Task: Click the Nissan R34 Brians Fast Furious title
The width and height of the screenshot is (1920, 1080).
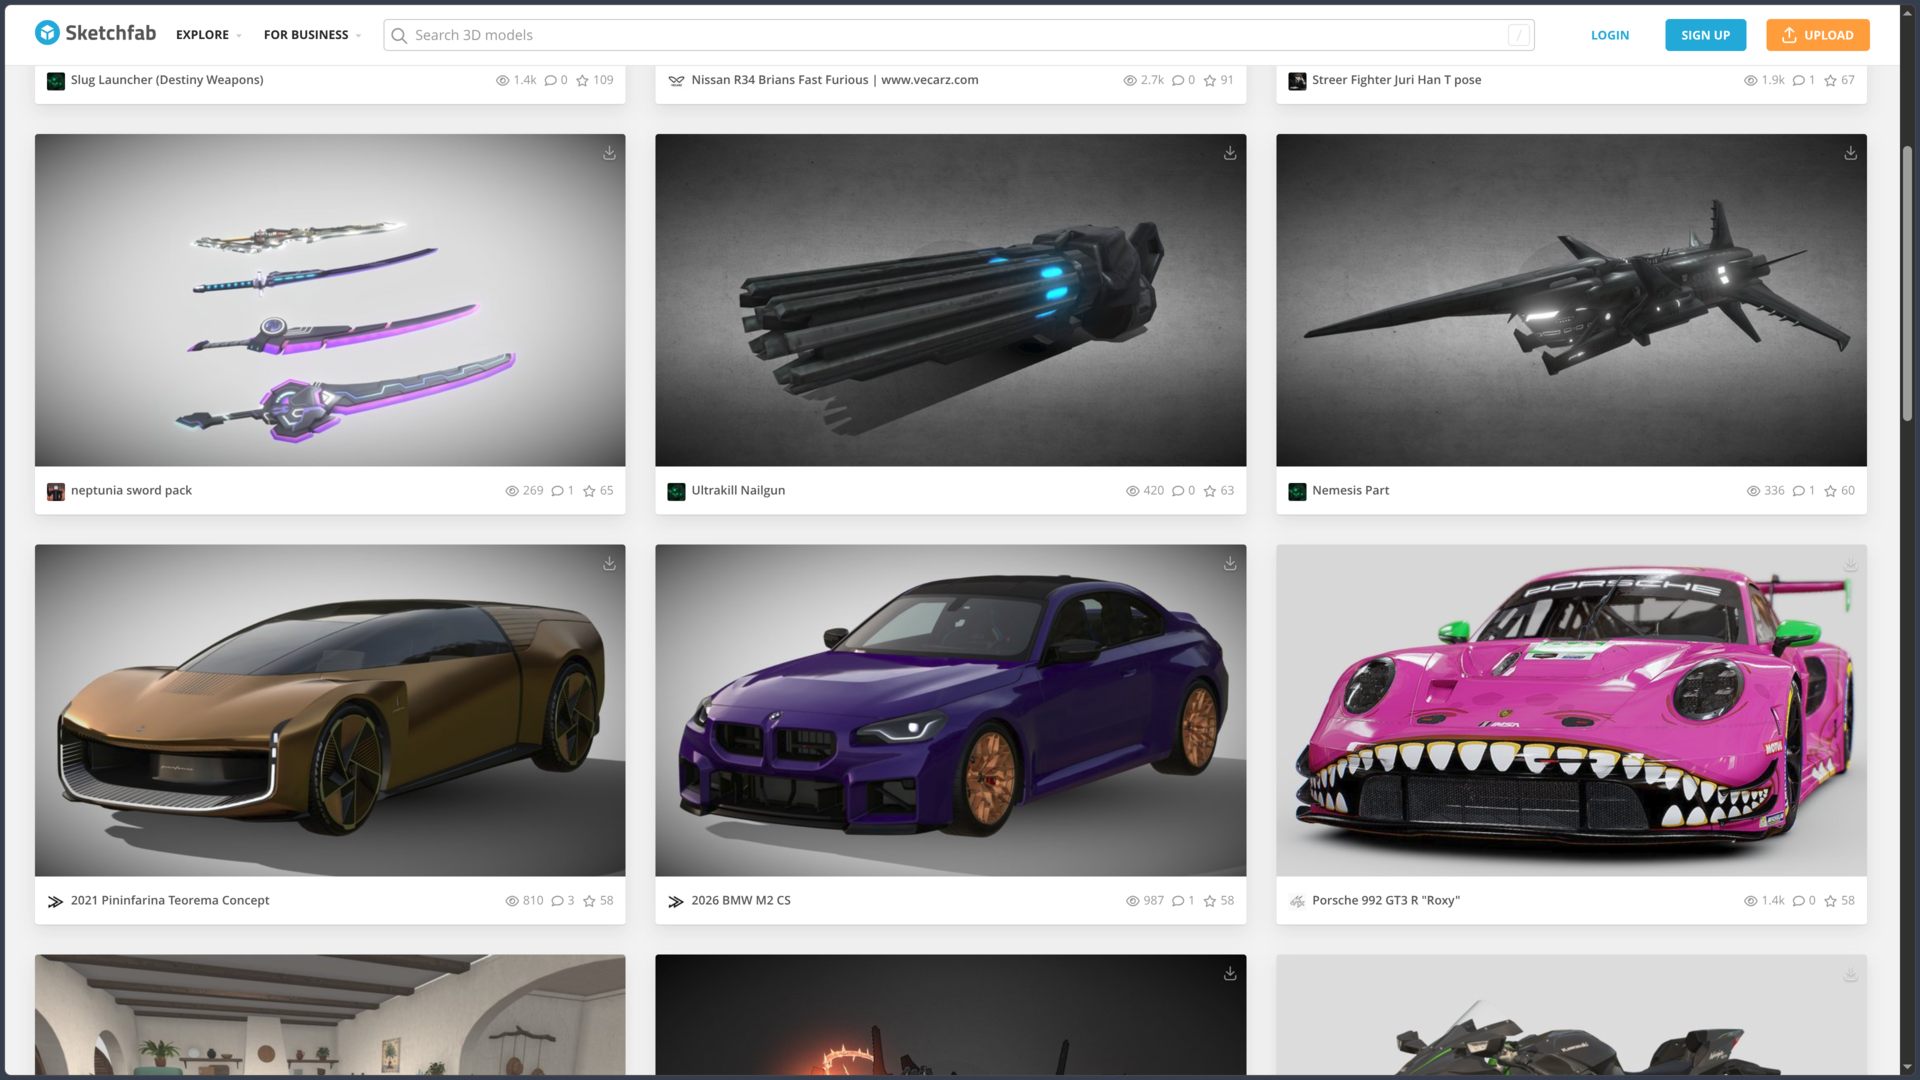Action: pyautogui.click(x=835, y=80)
